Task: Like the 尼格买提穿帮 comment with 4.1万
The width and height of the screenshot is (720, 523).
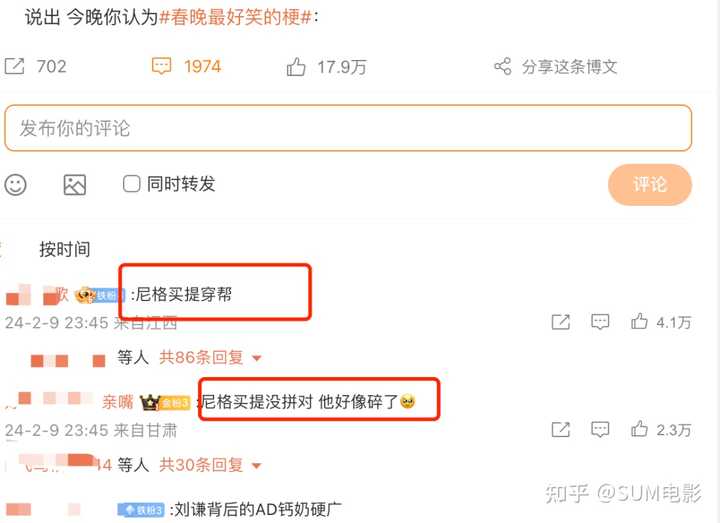Action: 639,322
